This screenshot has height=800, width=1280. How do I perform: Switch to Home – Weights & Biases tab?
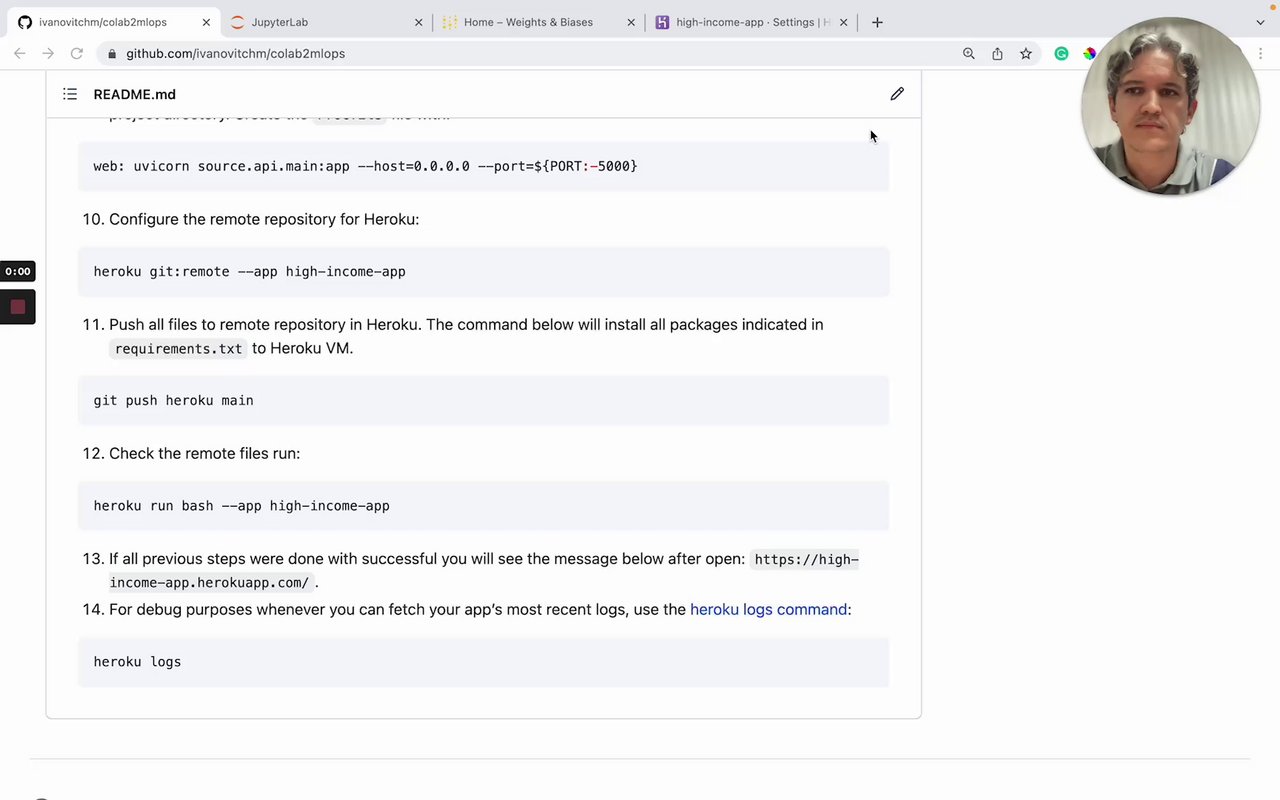tap(530, 22)
